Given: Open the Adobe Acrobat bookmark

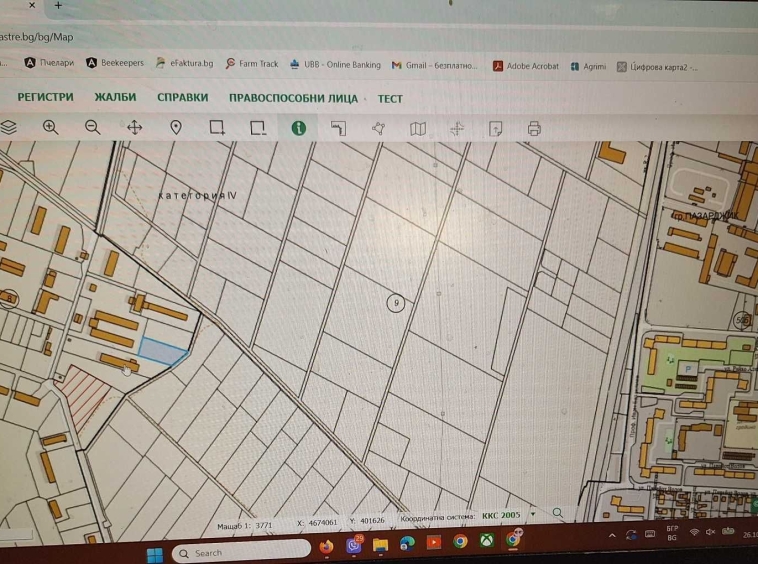Looking at the screenshot, I should pyautogui.click(x=525, y=66).
